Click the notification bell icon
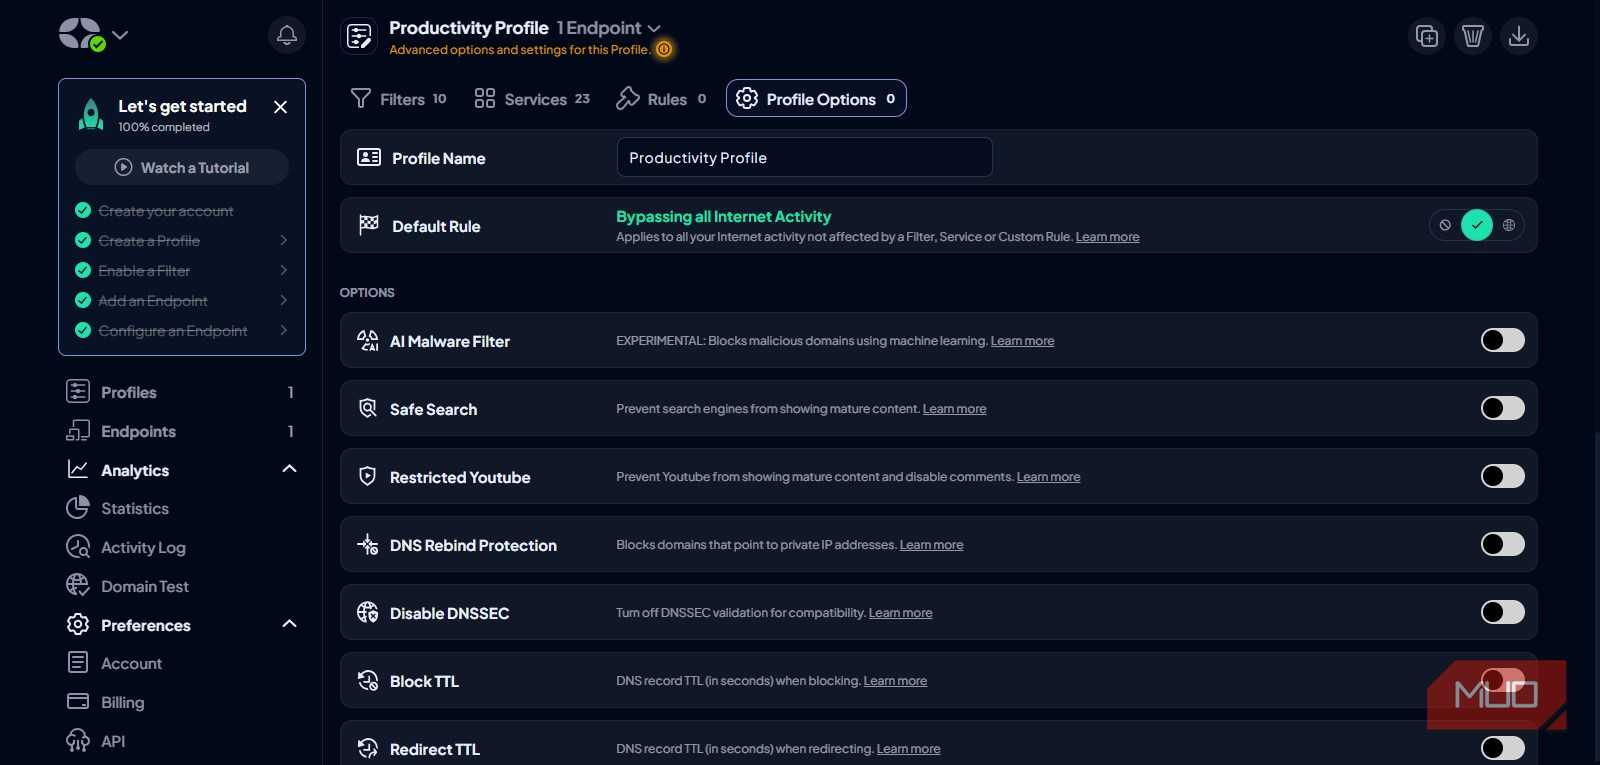The width and height of the screenshot is (1600, 765). click(287, 35)
